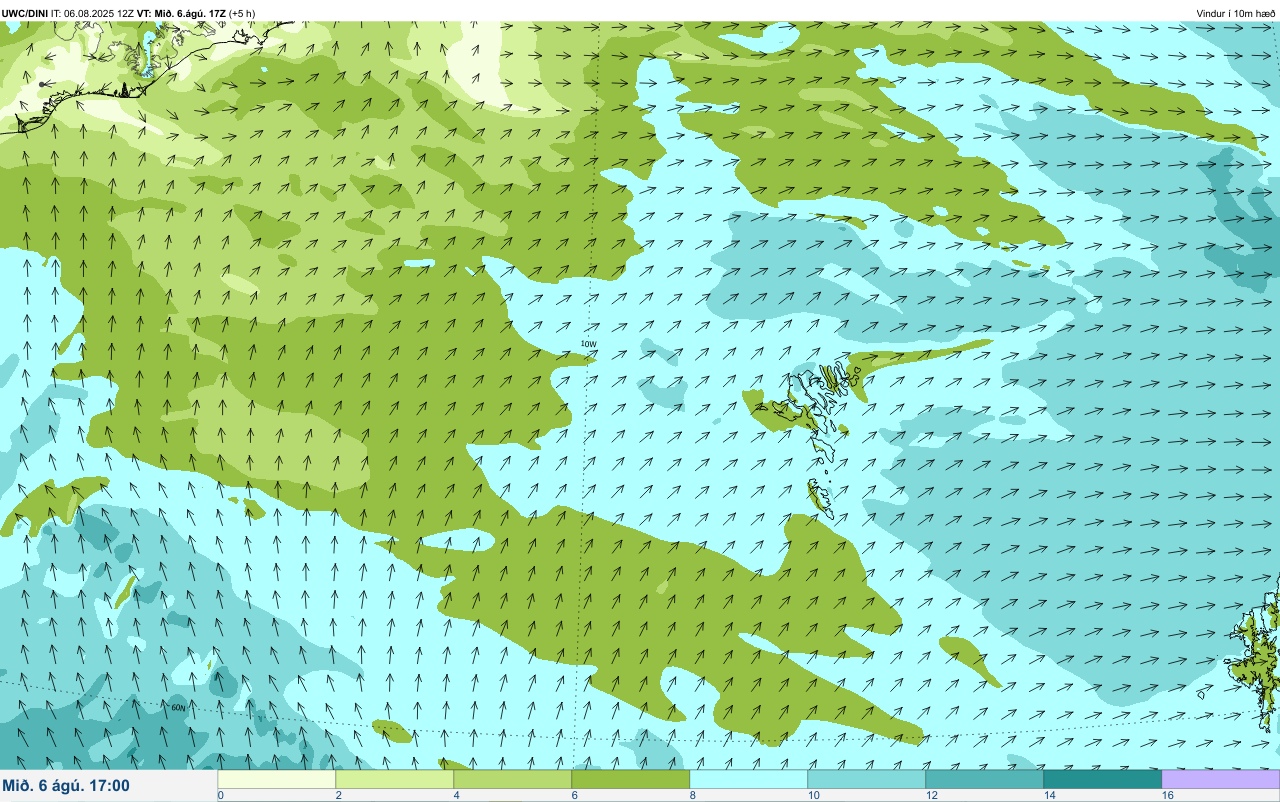Click the legend value '10'
The width and height of the screenshot is (1280, 802).
click(813, 795)
